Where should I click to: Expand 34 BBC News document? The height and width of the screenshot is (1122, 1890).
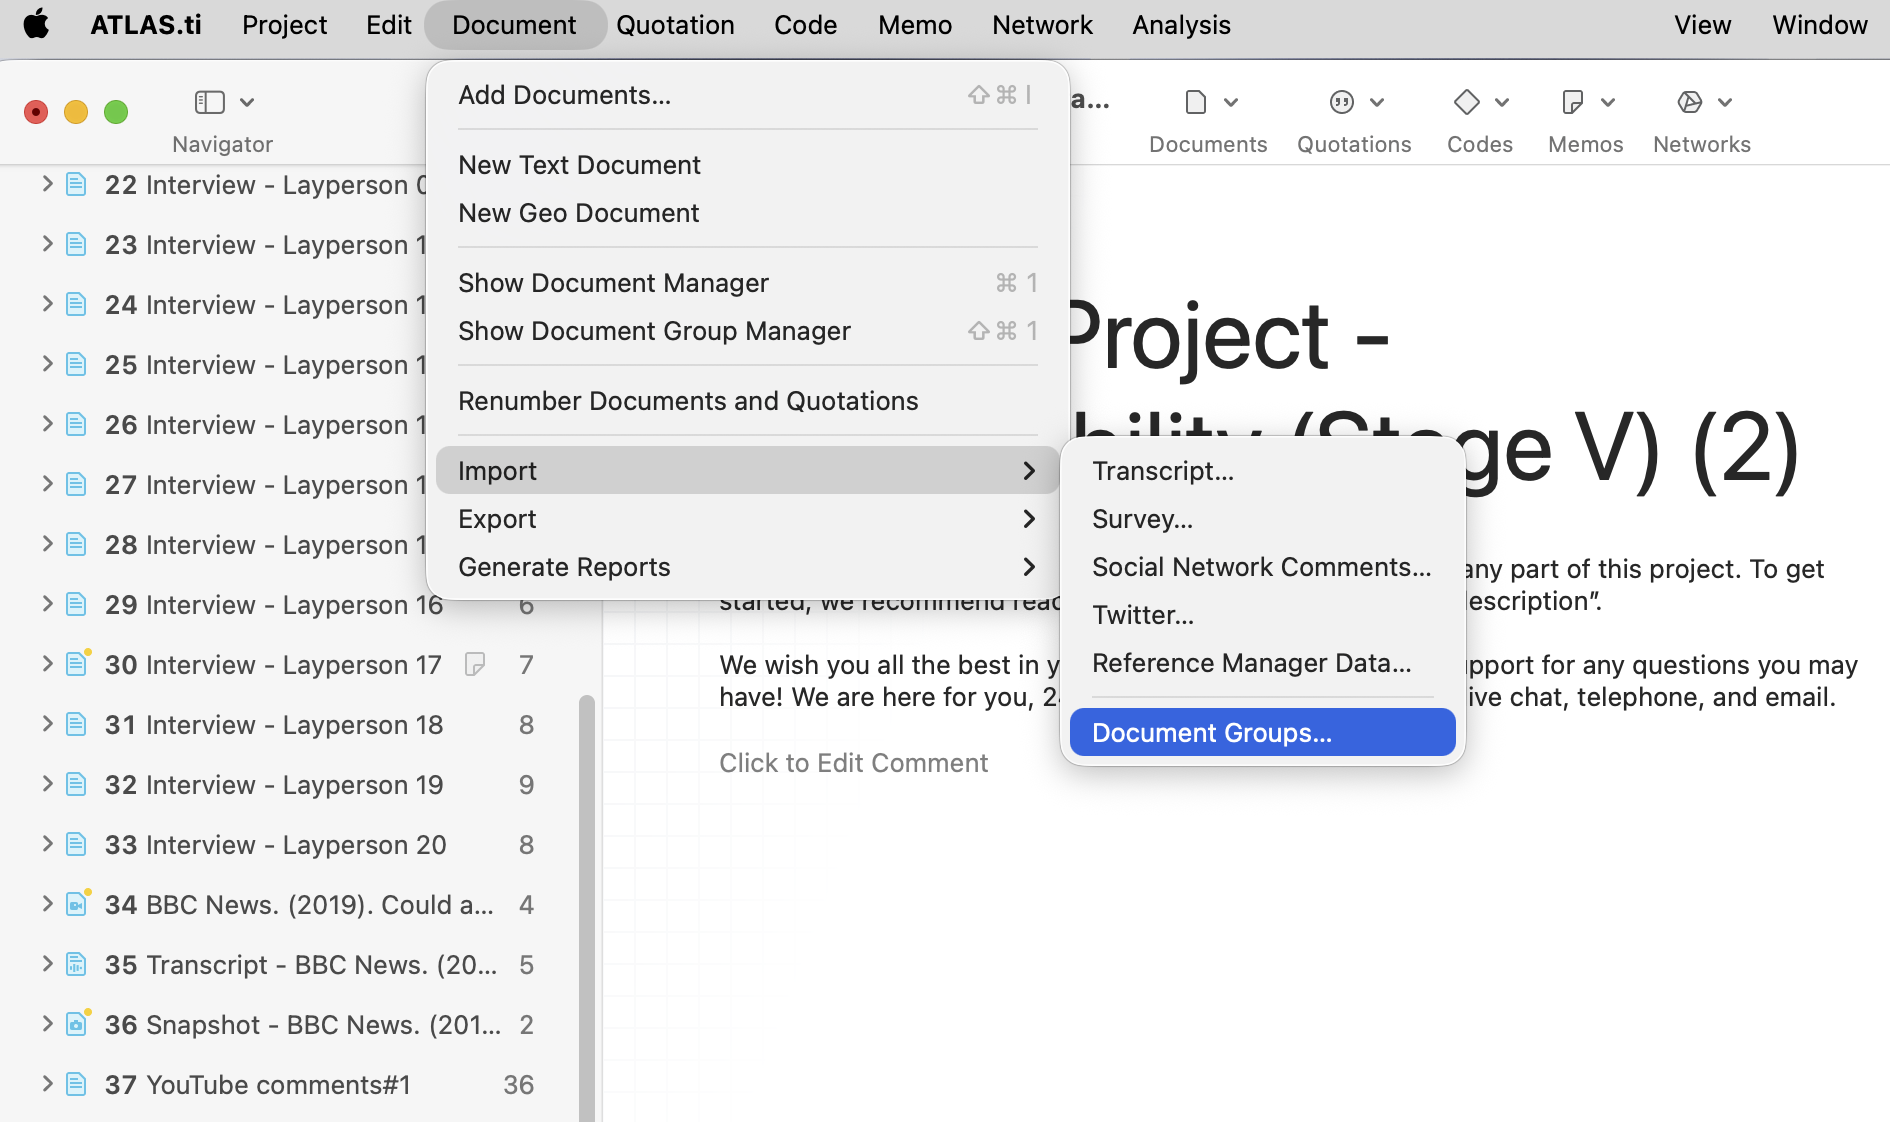[x=46, y=904]
